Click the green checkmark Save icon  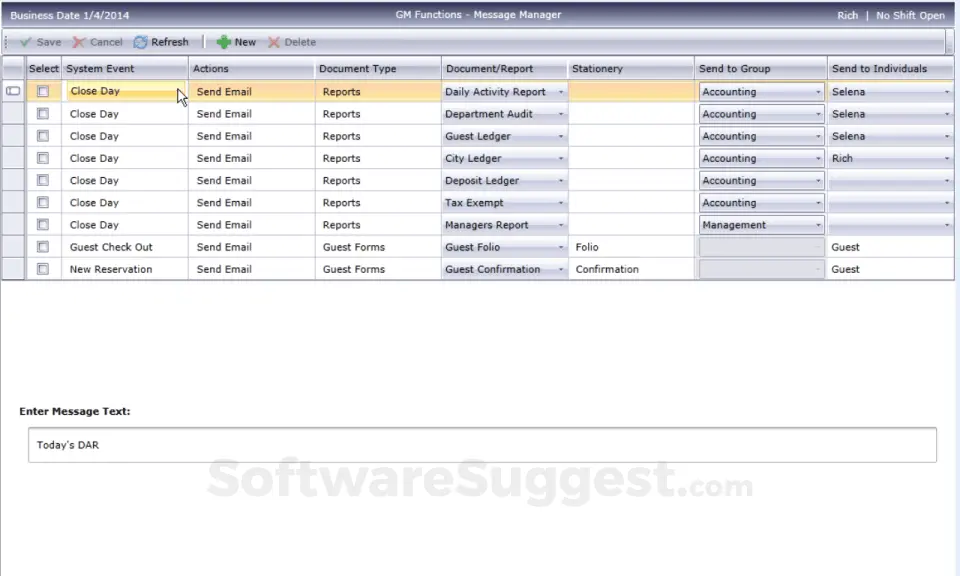click(x=26, y=42)
